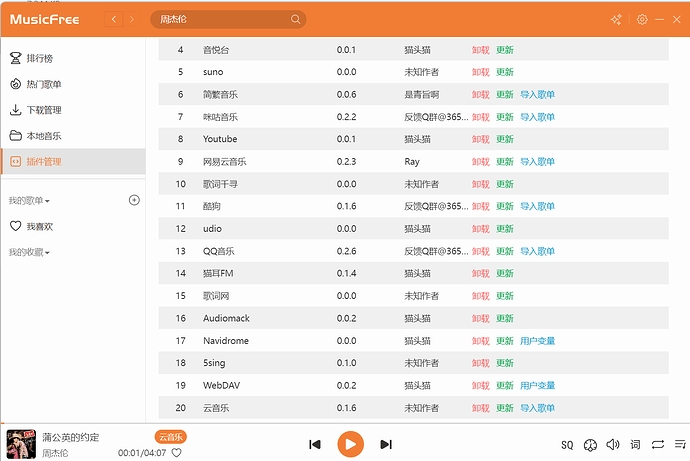
Task: Import playlist for 网易云音乐
Action: pos(537,161)
